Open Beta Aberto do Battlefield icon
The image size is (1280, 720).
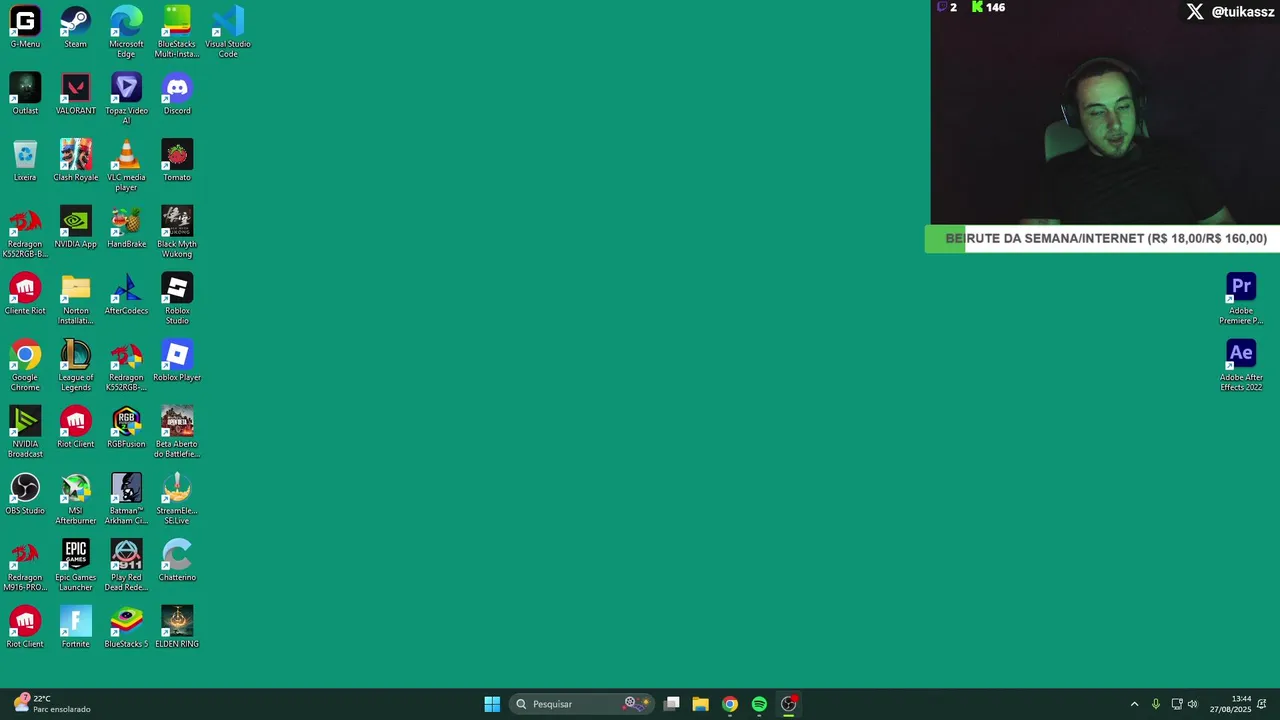[177, 432]
